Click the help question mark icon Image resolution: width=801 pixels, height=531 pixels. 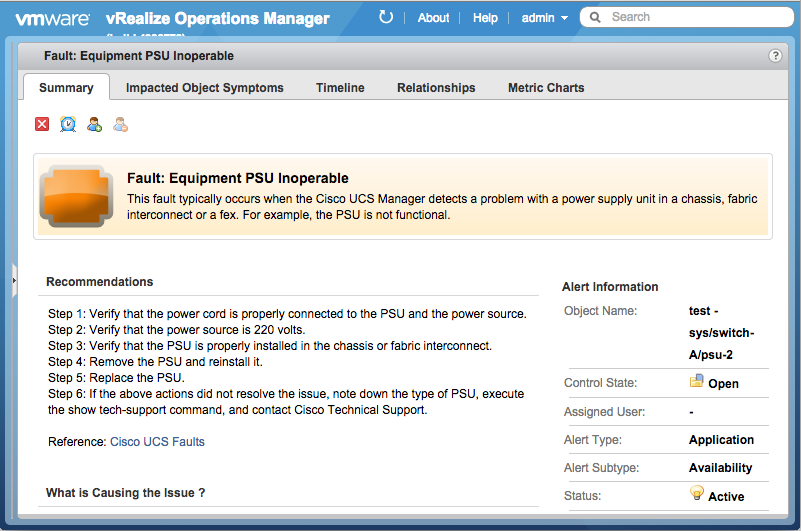point(775,56)
